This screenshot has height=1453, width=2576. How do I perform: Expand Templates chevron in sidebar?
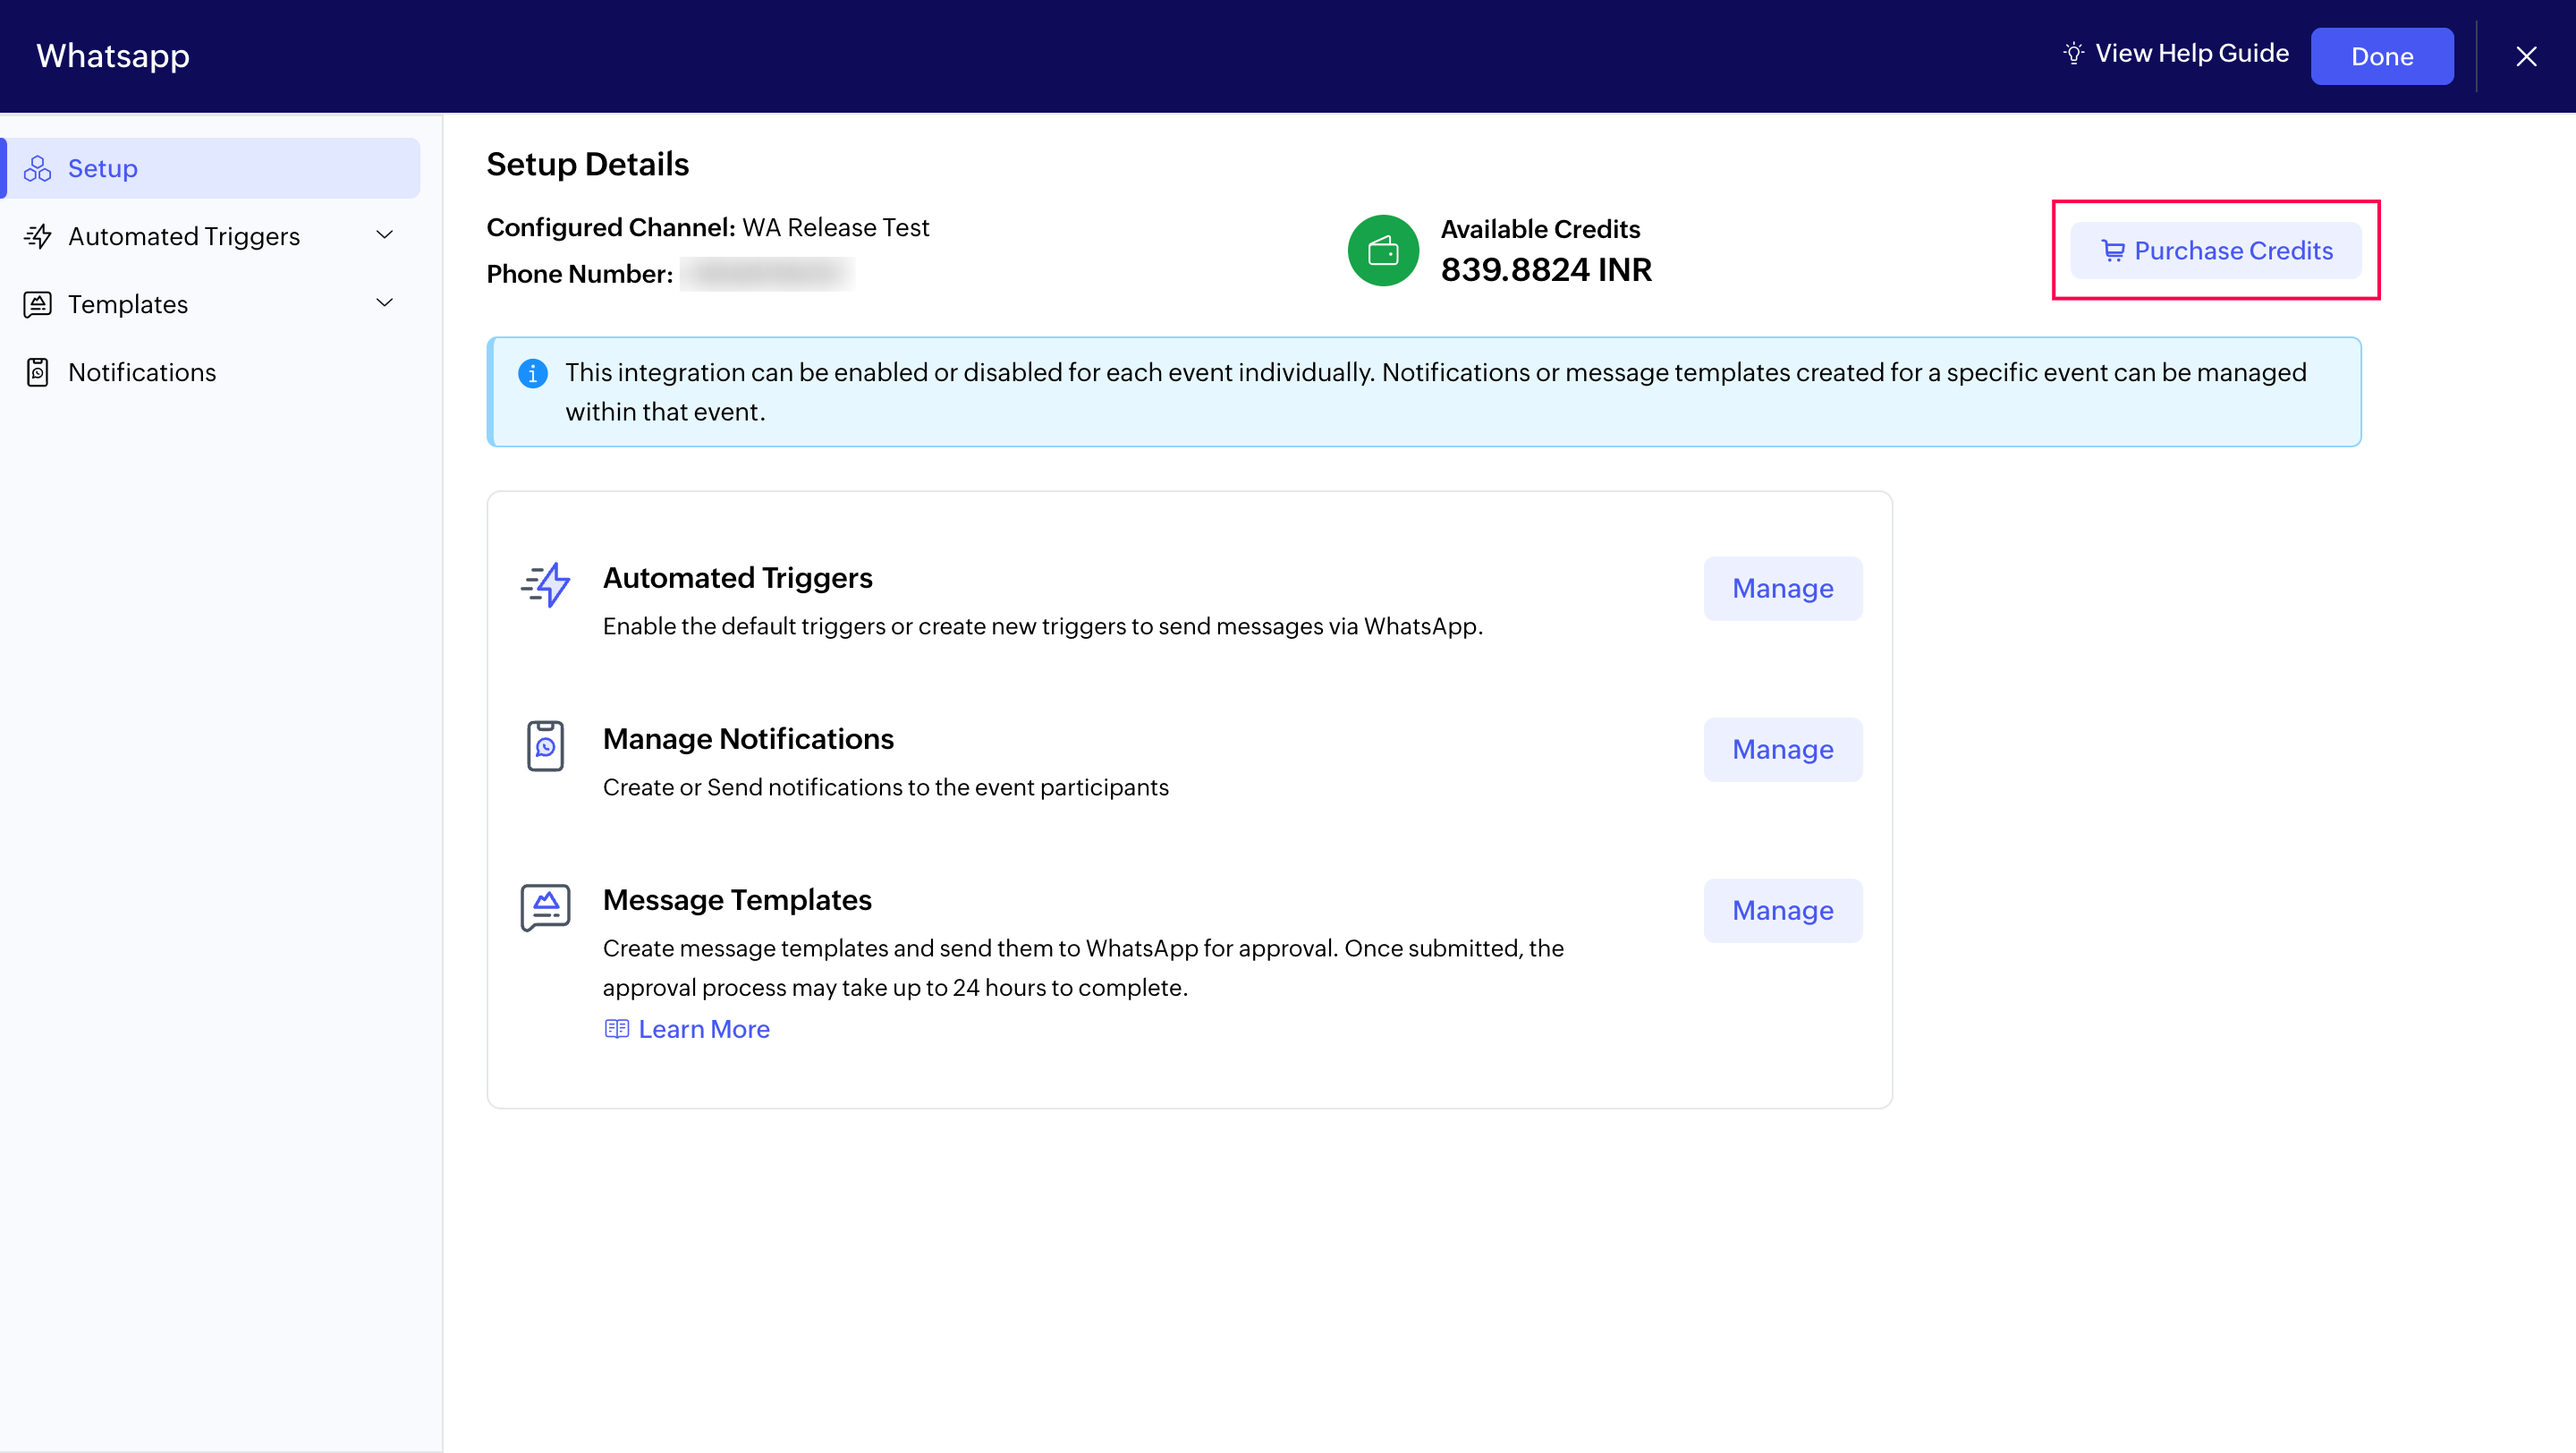point(385,303)
